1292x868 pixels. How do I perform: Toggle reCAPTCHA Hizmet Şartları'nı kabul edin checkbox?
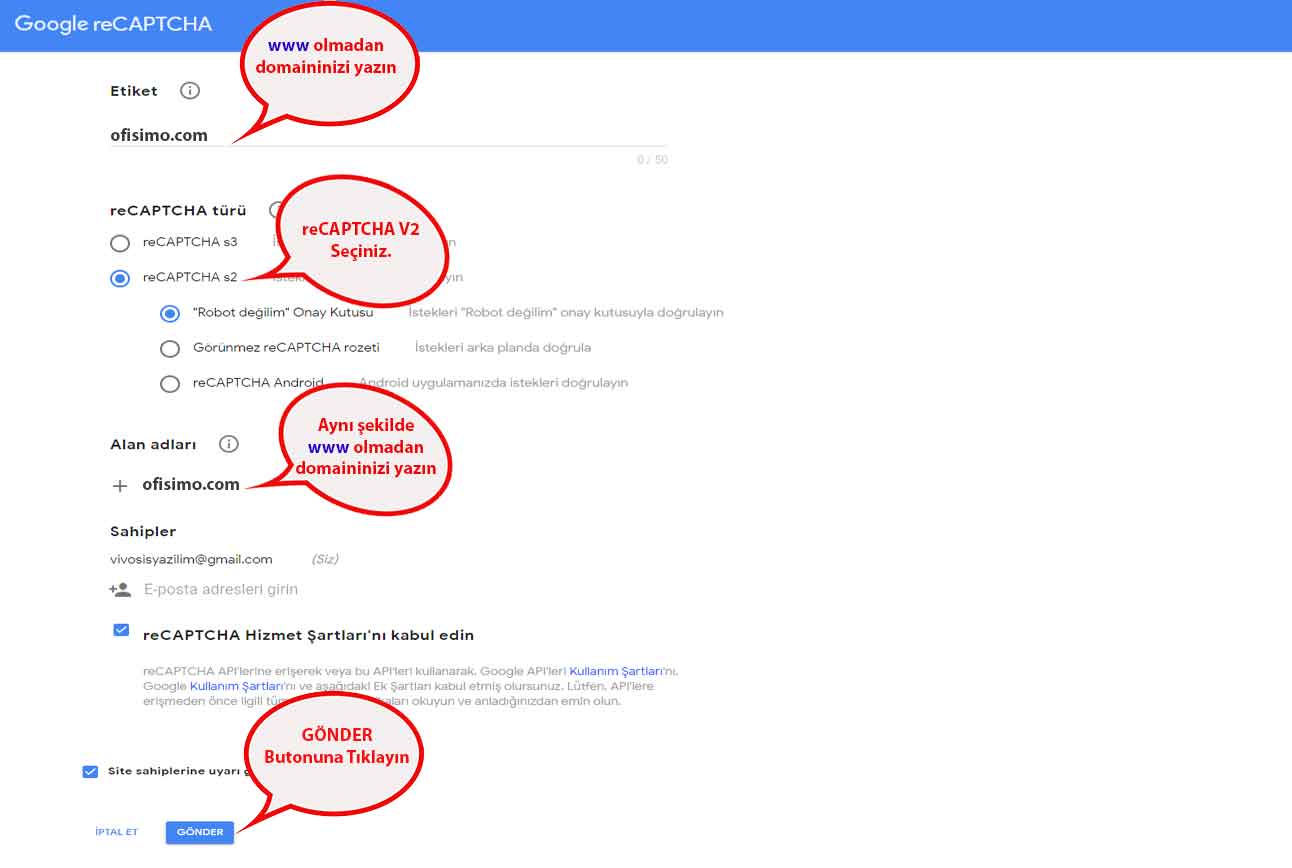pos(121,631)
